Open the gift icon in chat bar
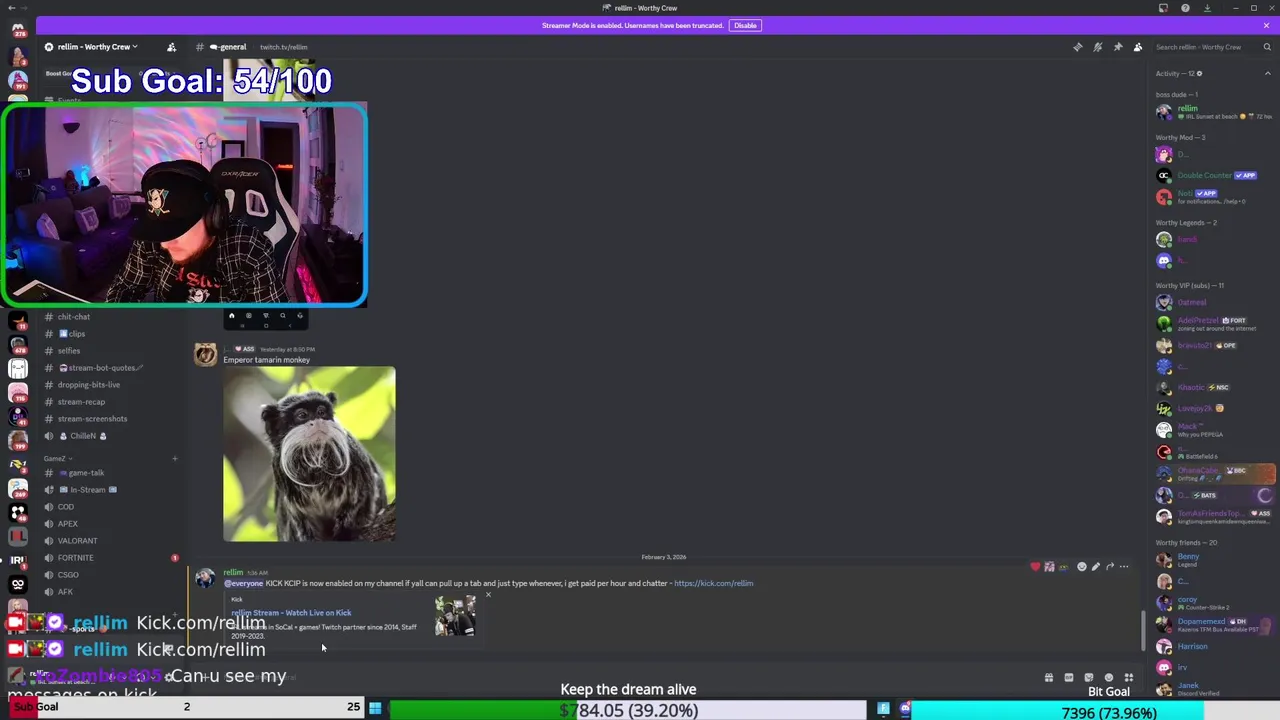This screenshot has width=1280, height=720. [1049, 678]
